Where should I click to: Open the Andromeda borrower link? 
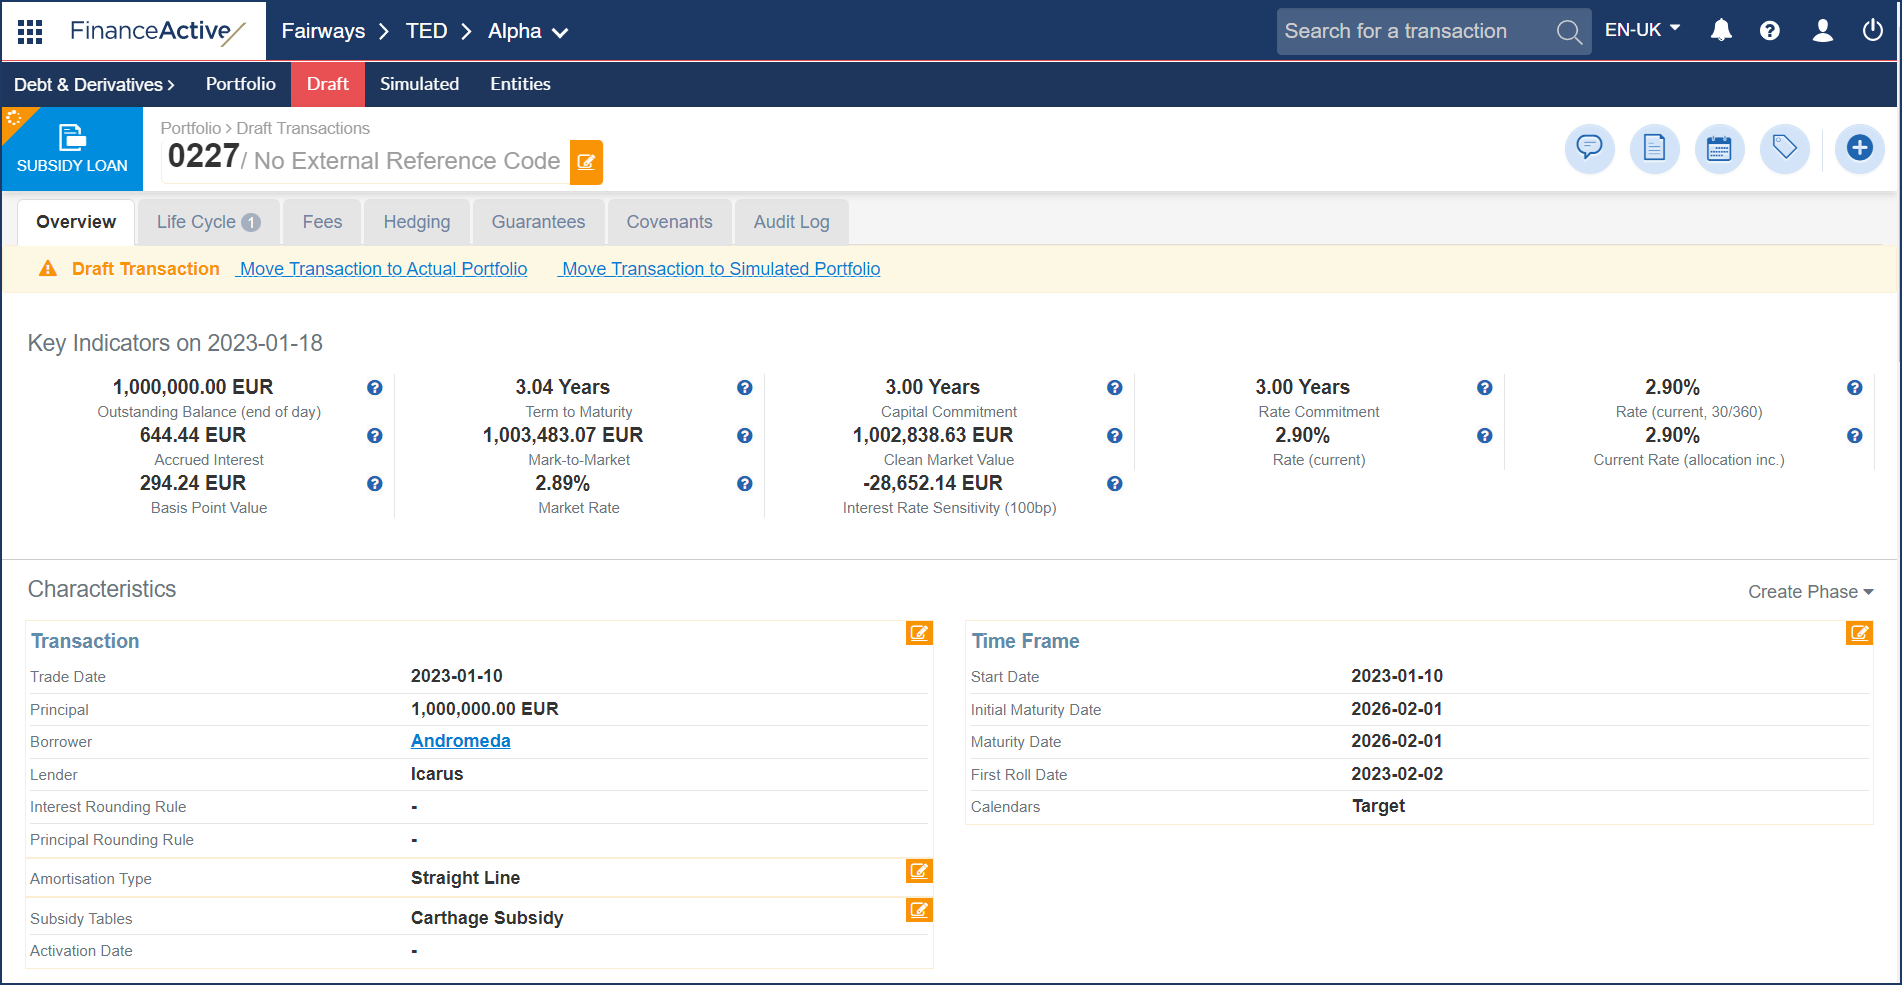pos(460,741)
